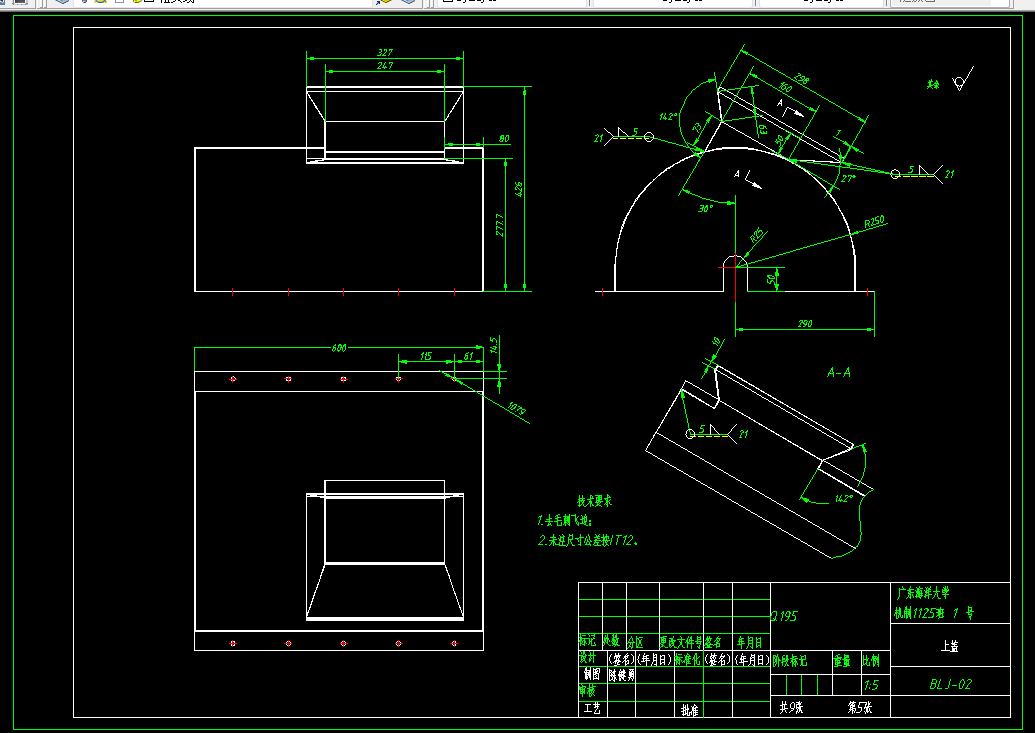This screenshot has width=1035, height=733.
Task: Click the 标记 cell in title block
Action: point(587,641)
